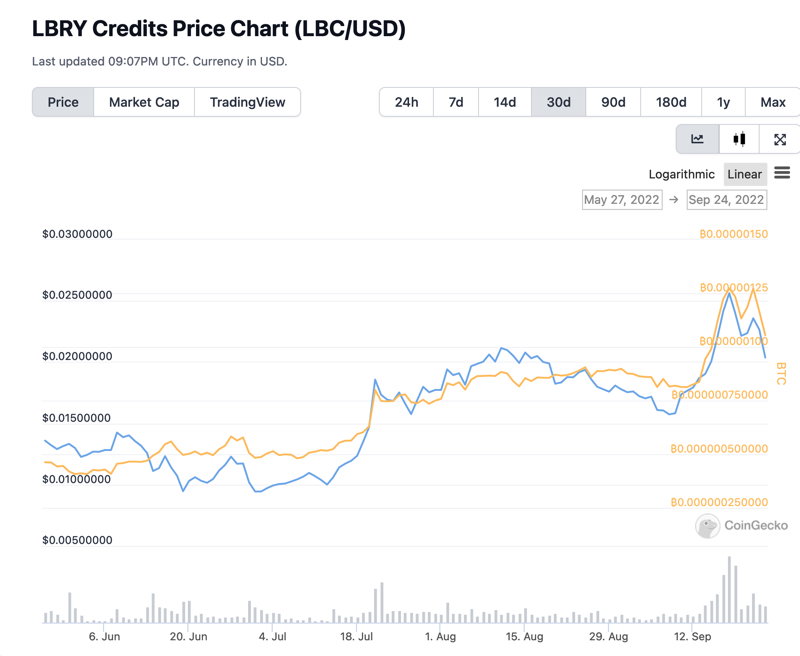Toggle Linear scale
This screenshot has width=800, height=656.
tap(745, 174)
